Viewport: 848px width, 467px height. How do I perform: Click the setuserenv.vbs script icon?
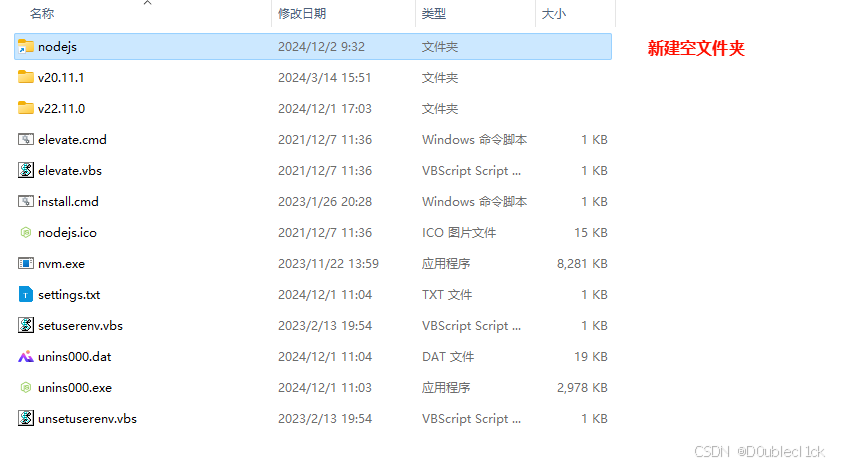(25, 325)
